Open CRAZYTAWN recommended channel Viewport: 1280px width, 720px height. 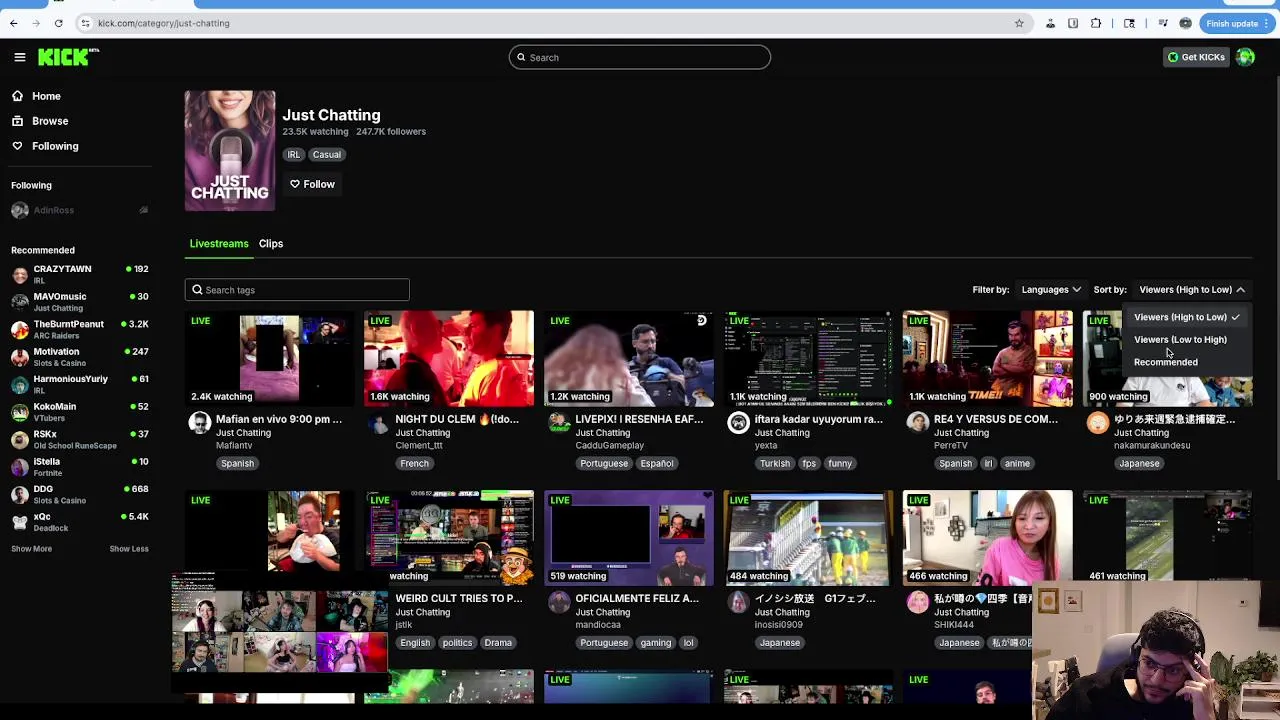click(x=80, y=274)
